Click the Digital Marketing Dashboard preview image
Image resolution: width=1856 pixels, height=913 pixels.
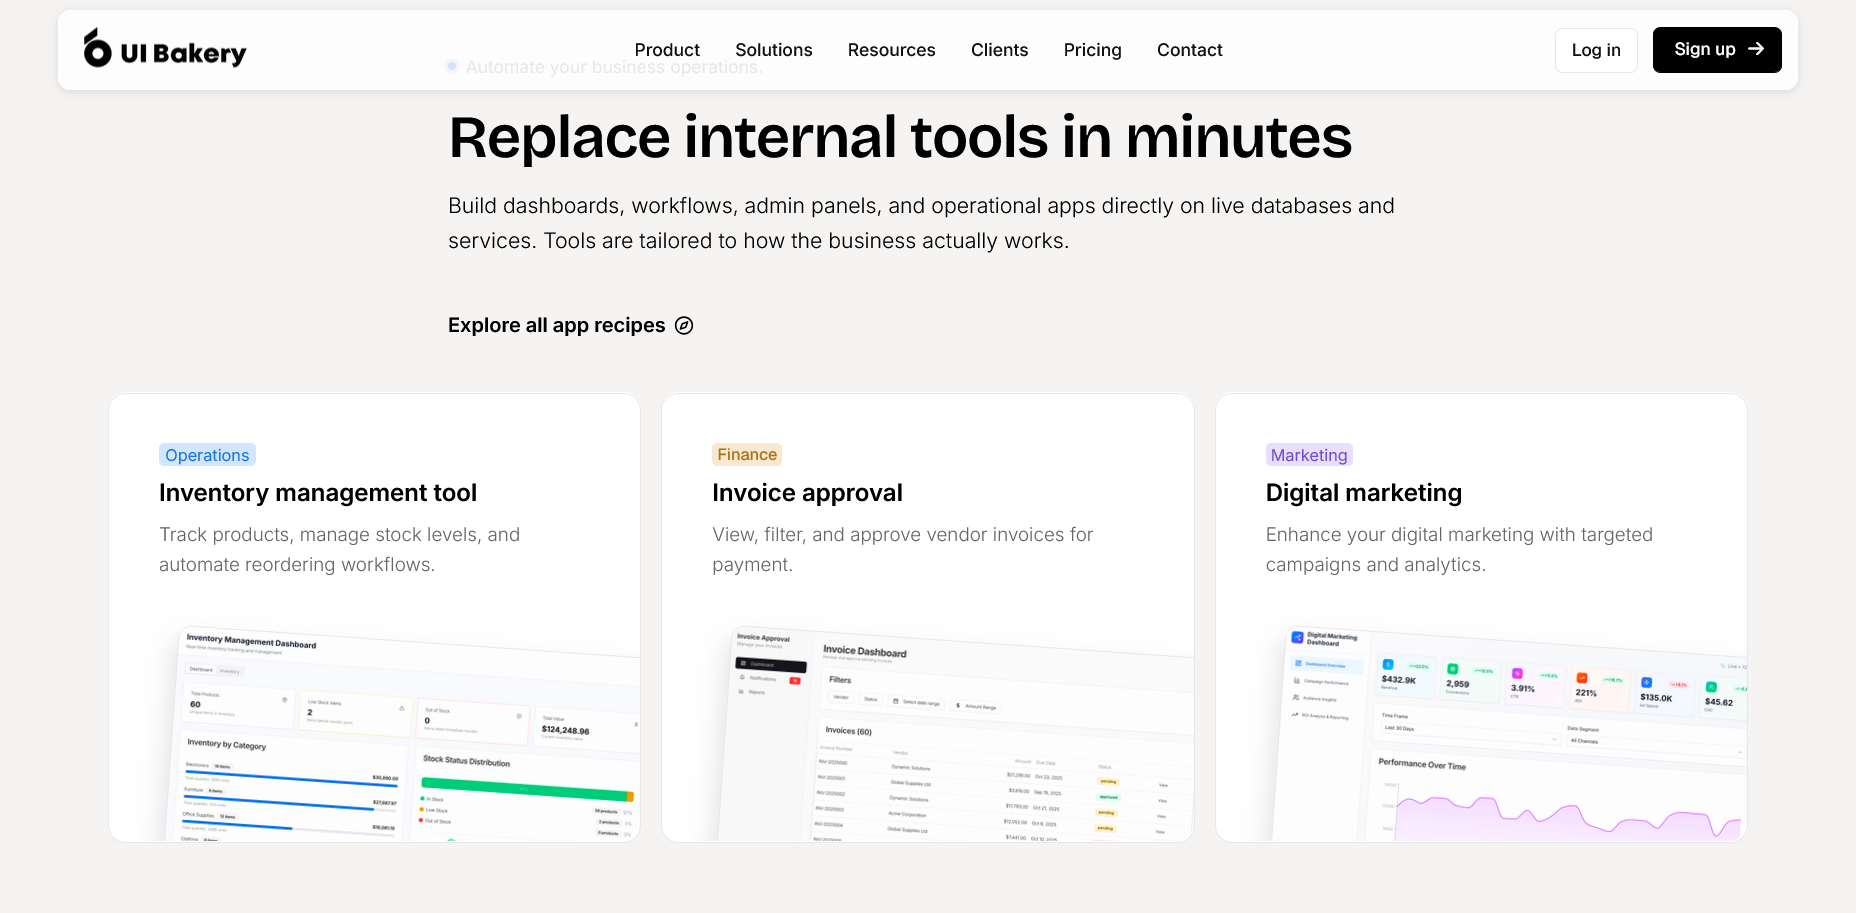(x=1509, y=733)
